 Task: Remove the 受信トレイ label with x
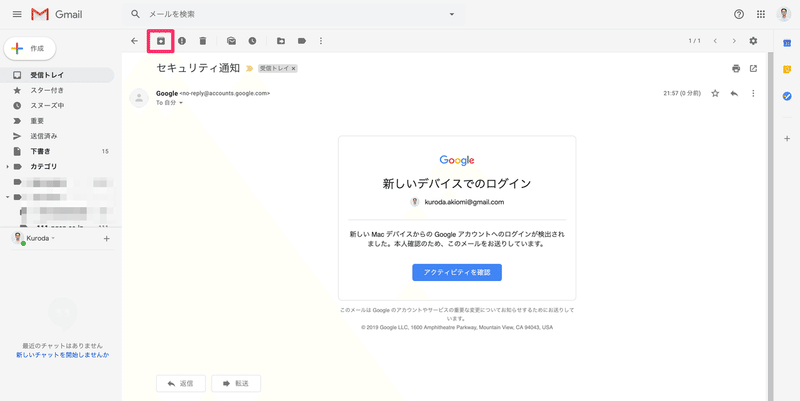pos(293,68)
